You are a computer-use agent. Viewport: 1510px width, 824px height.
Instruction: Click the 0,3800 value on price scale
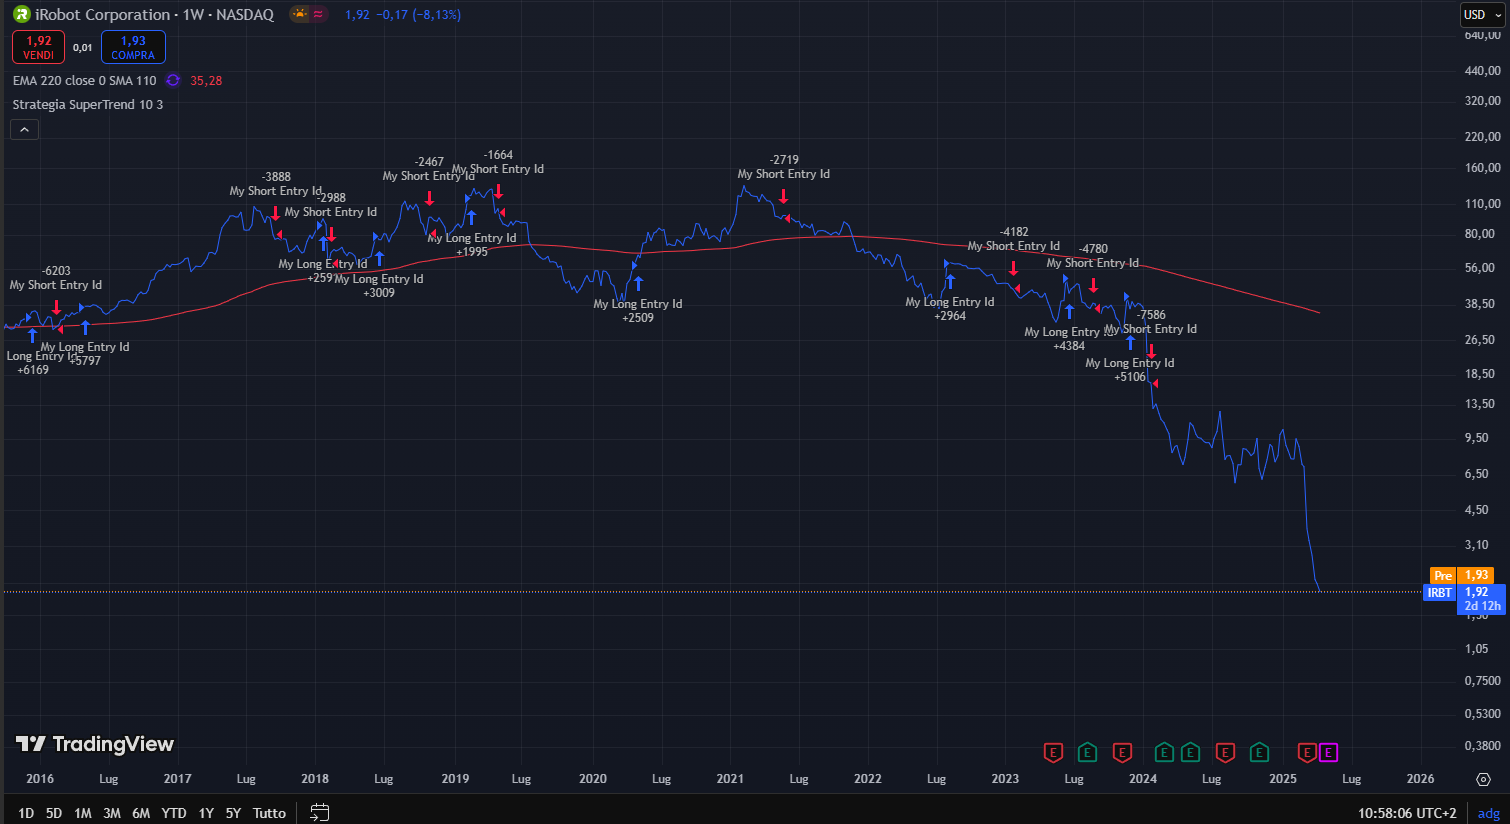(x=1482, y=745)
